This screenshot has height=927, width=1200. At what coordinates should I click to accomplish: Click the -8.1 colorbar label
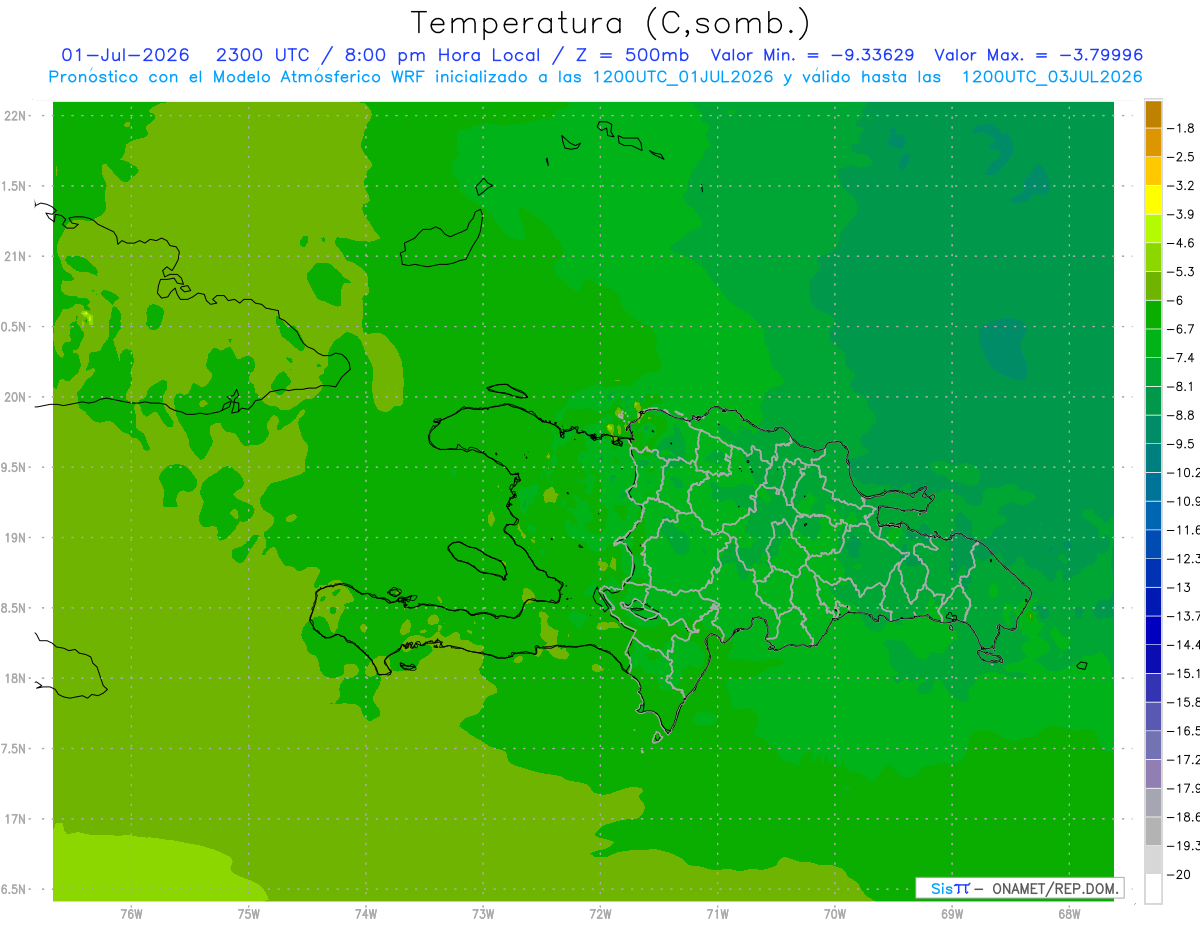pyautogui.click(x=1182, y=386)
